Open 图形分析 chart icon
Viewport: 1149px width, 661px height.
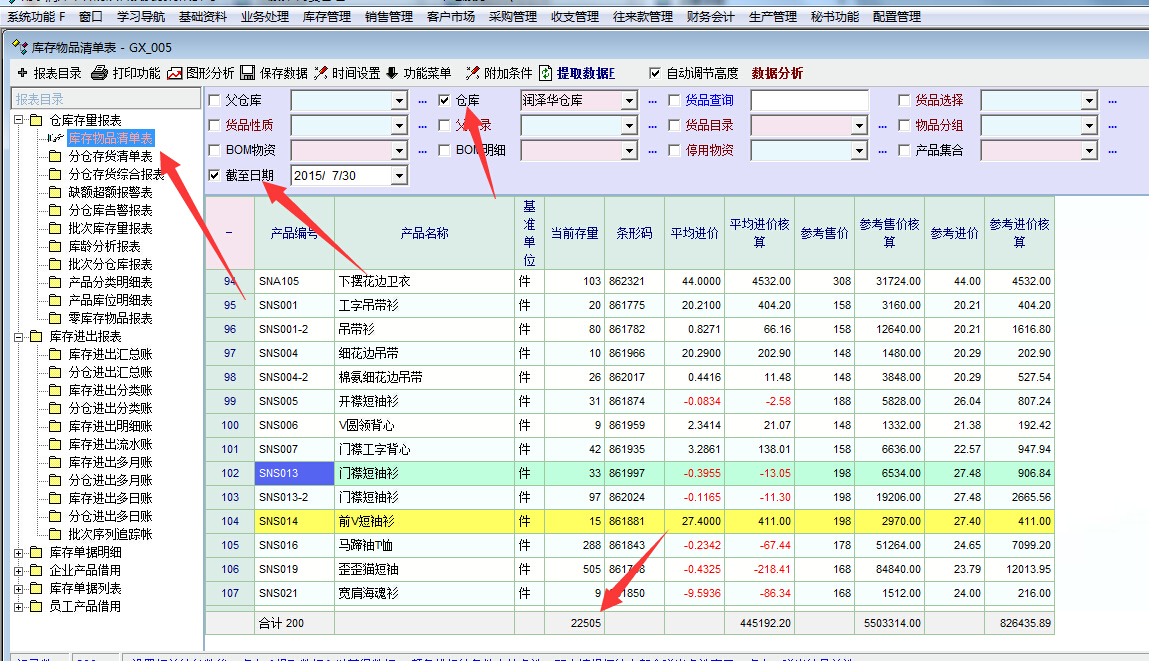tap(175, 73)
